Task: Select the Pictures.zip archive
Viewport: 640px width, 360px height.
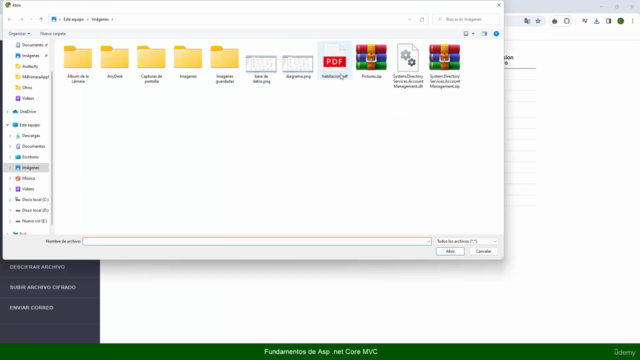Action: point(371,61)
